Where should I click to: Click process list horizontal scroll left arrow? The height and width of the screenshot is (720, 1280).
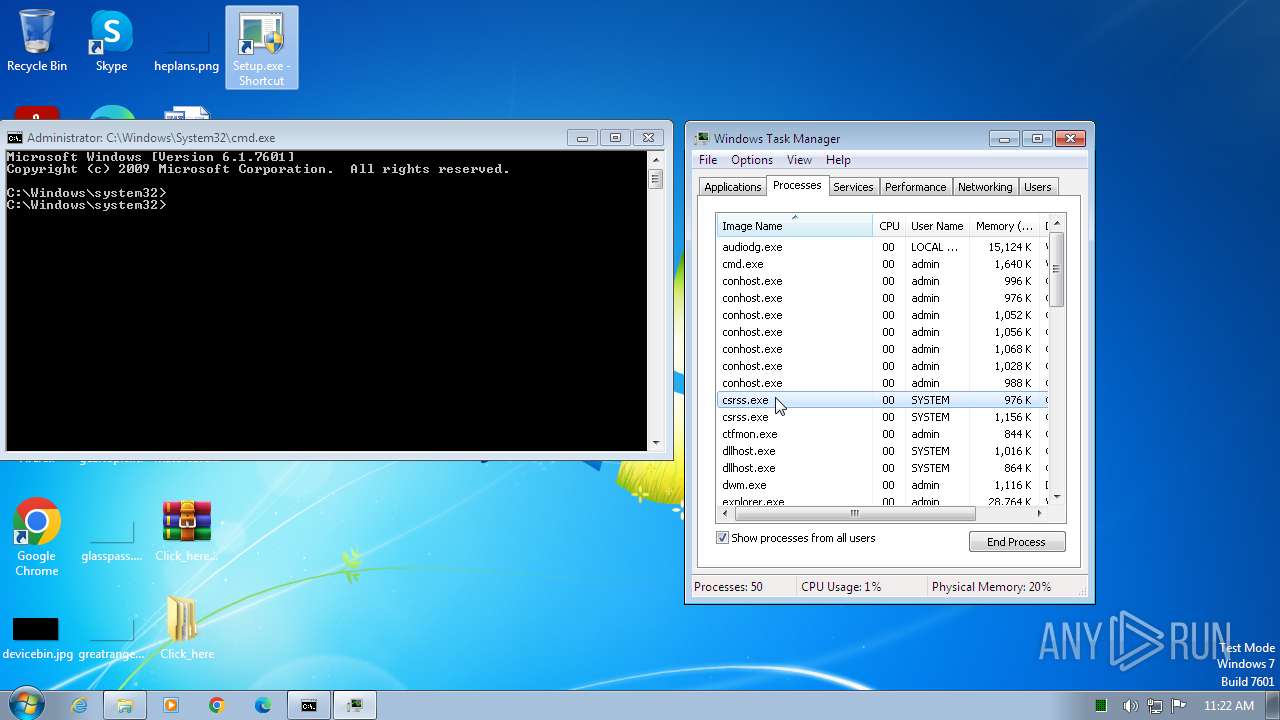coord(725,513)
